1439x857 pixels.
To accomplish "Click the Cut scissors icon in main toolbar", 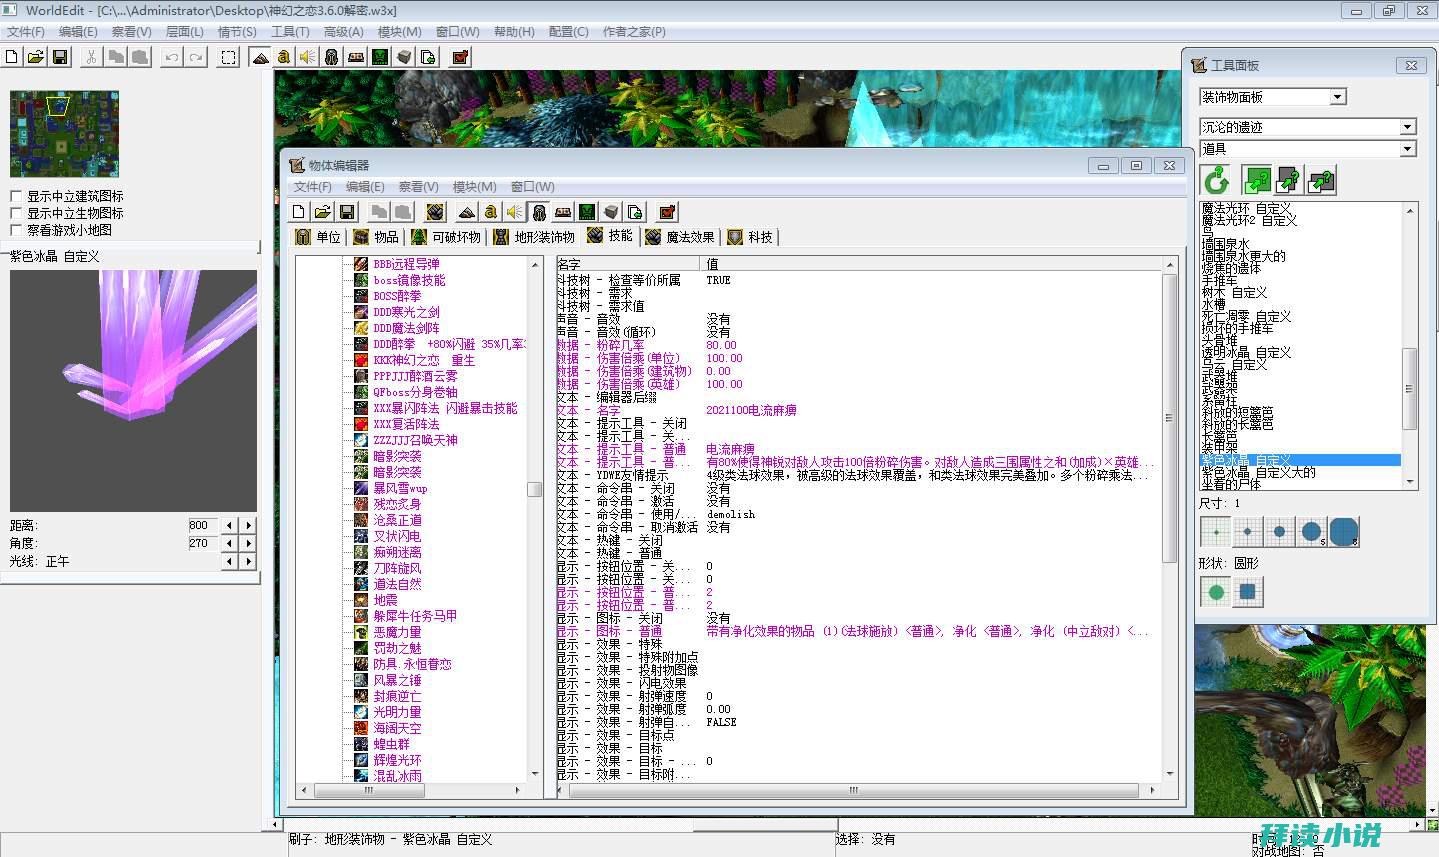I will (91, 57).
